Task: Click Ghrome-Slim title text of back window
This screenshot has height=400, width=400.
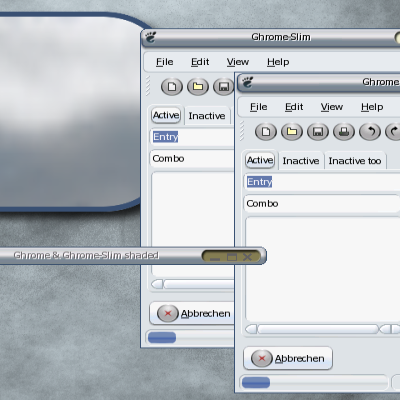Action: point(281,37)
